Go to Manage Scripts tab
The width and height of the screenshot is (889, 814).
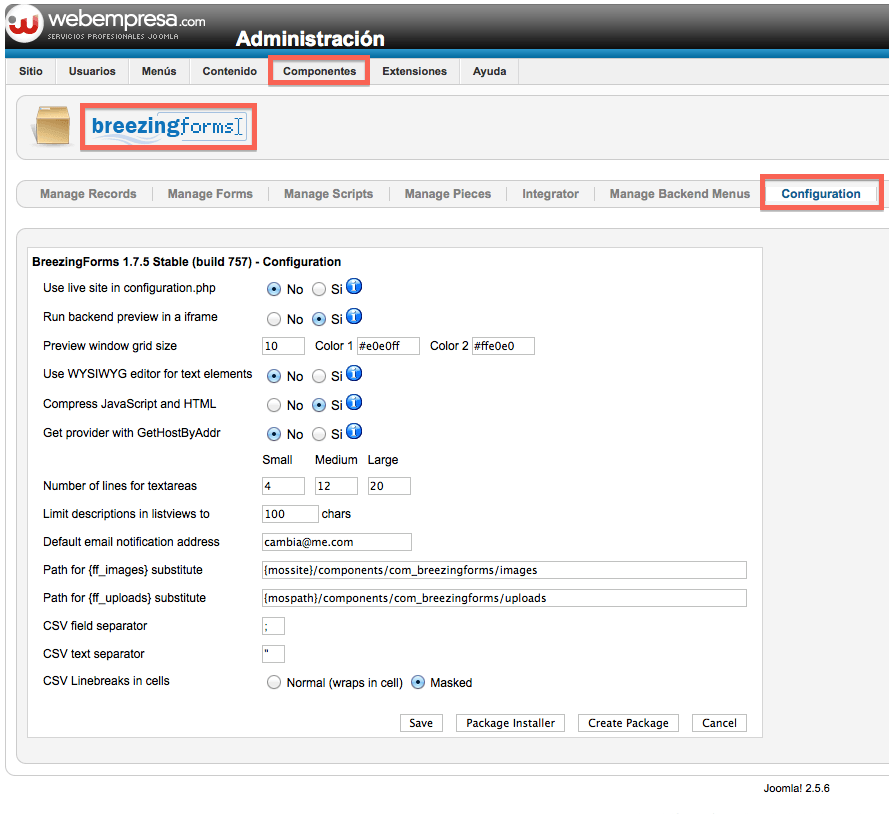coord(328,194)
